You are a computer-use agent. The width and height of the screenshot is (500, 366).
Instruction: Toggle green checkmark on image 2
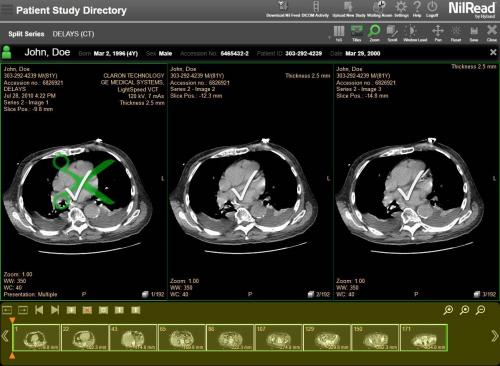point(245,185)
